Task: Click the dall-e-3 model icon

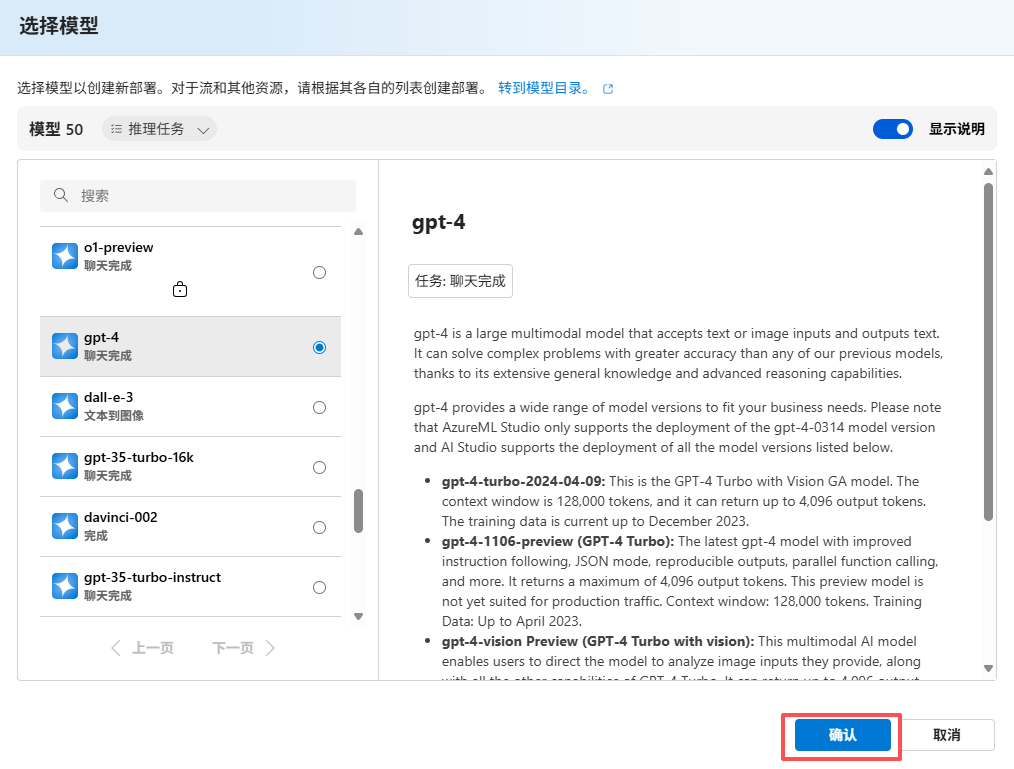Action: click(x=64, y=407)
